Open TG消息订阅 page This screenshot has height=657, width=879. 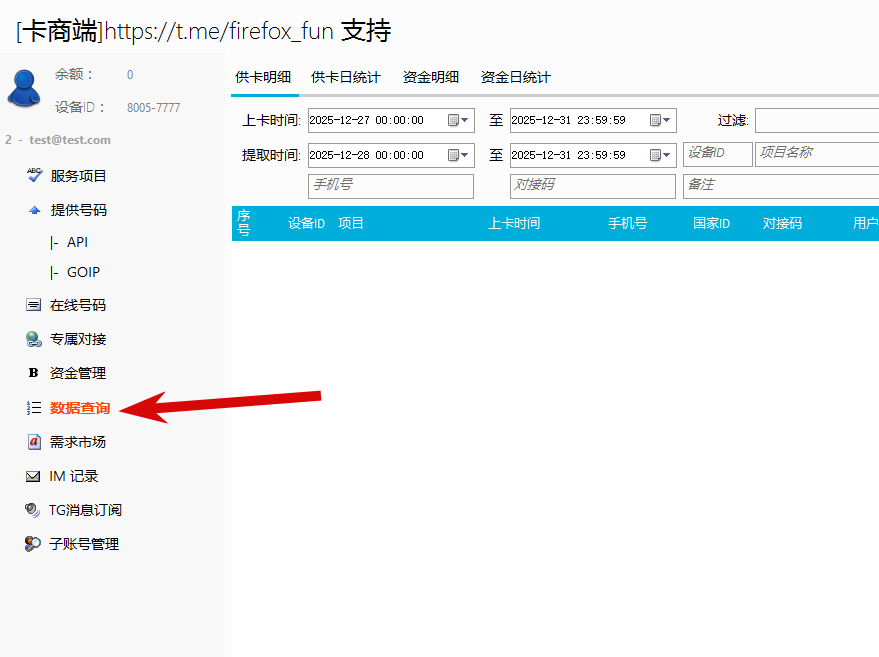tap(85, 510)
